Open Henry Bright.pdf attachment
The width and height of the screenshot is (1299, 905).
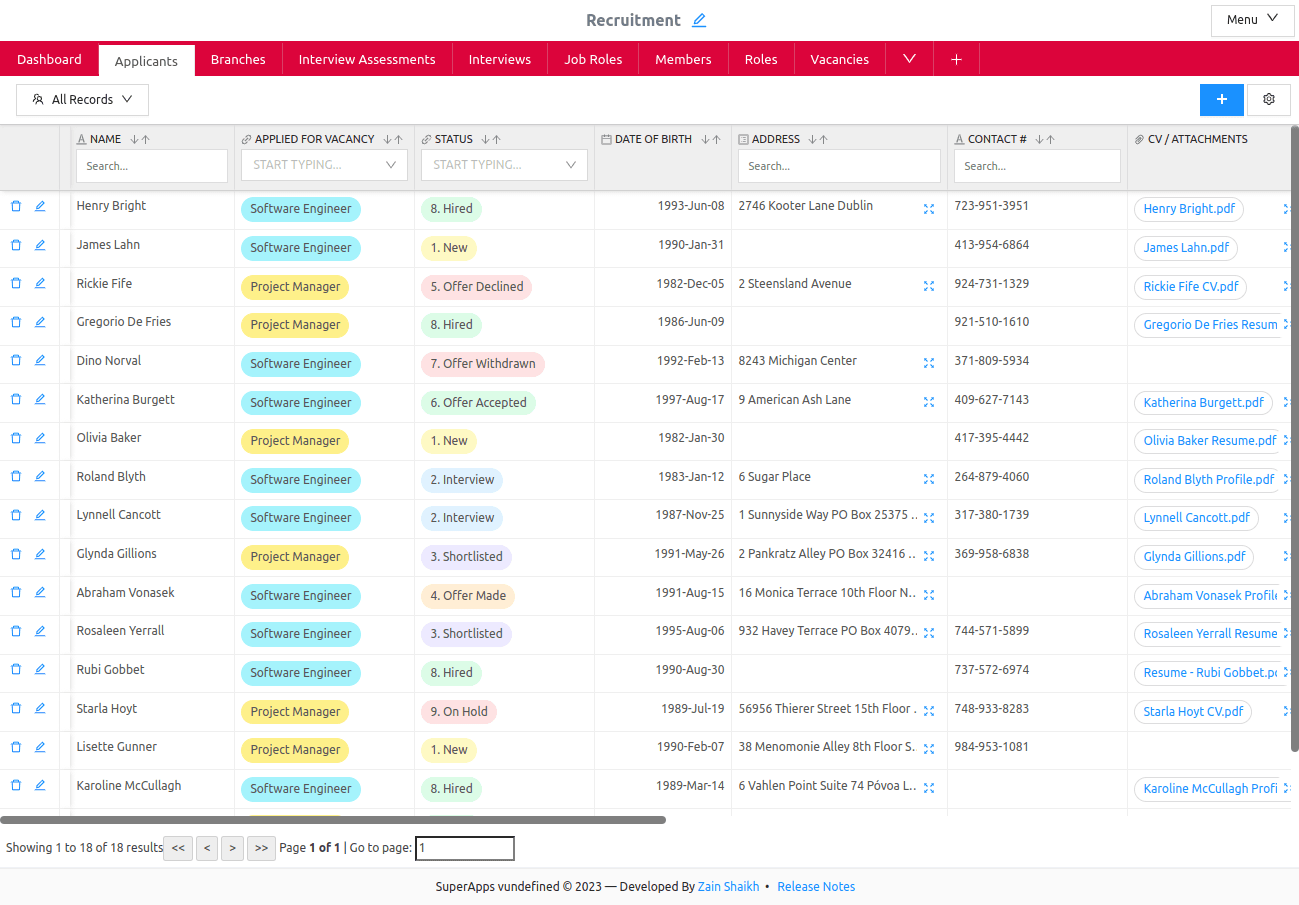point(1188,208)
